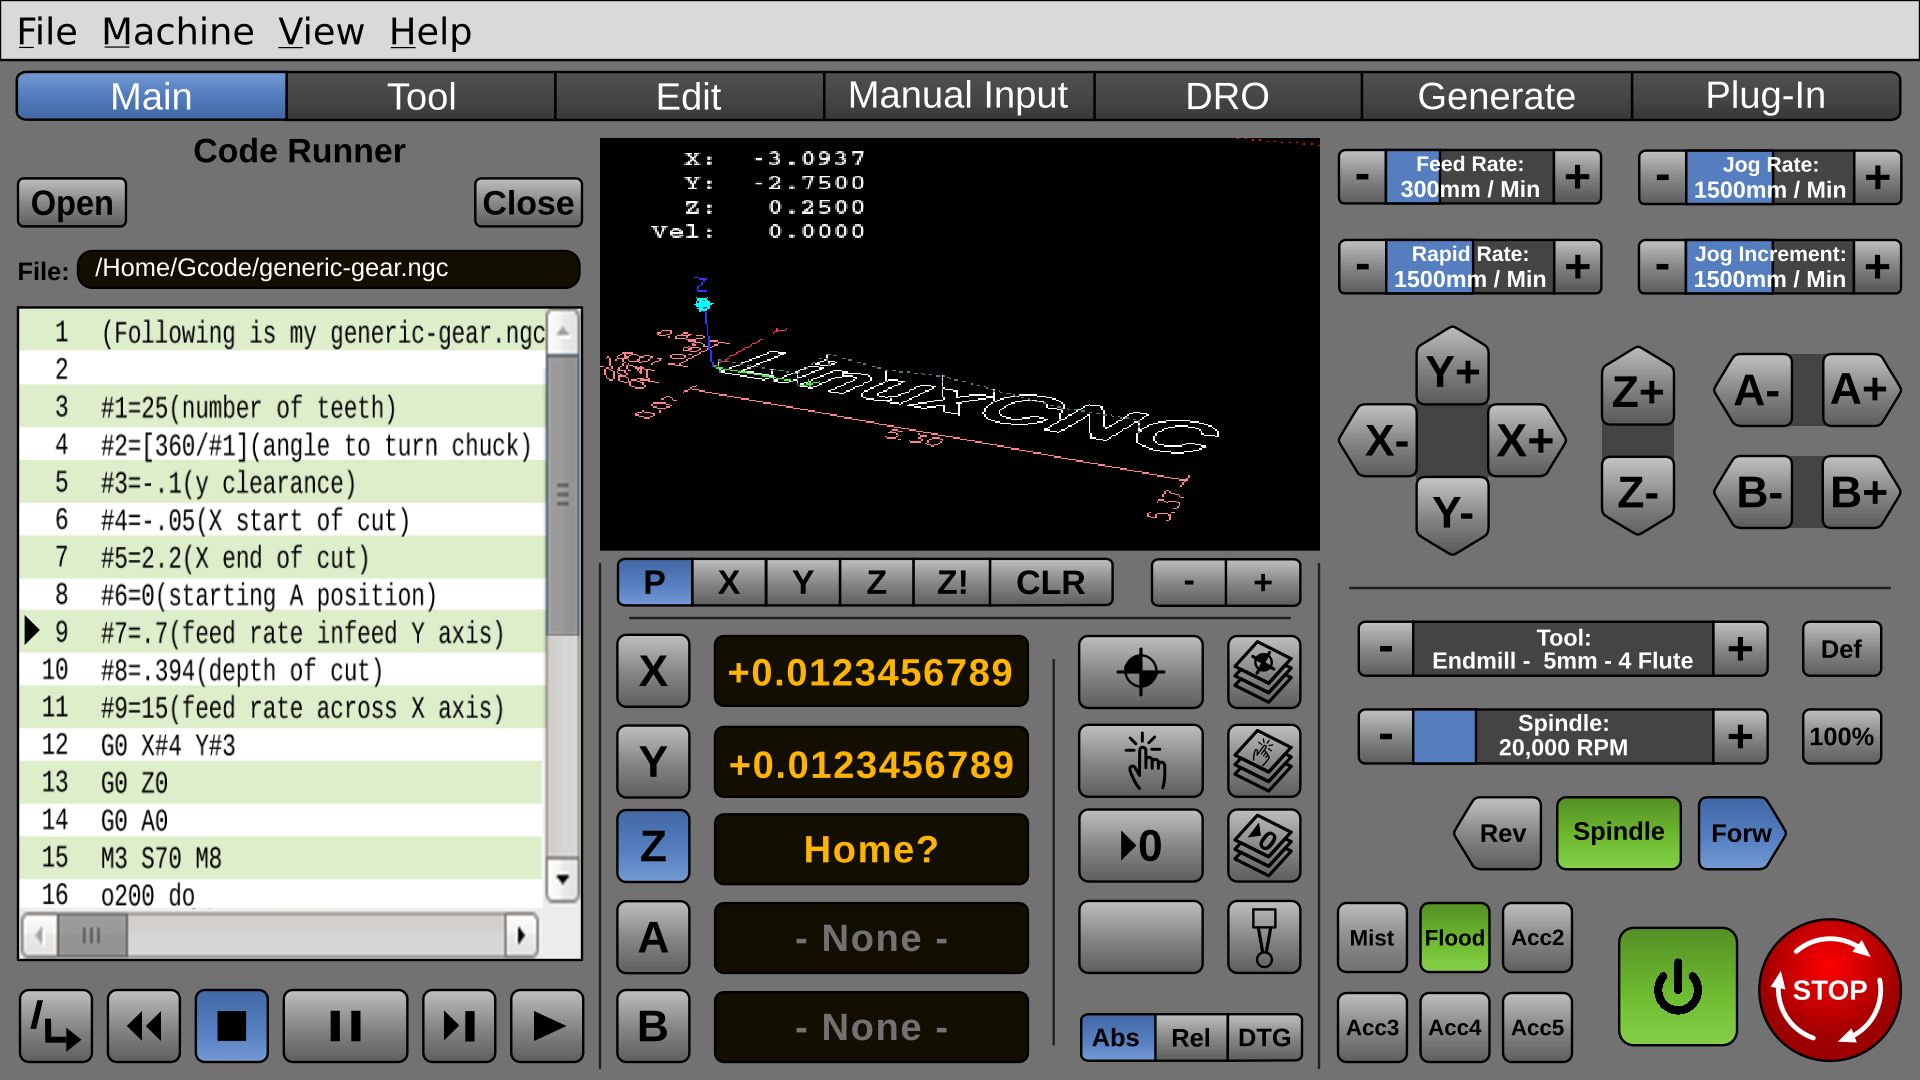The image size is (1920, 1080).
Task: Pause the G-code program
Action: click(345, 1026)
